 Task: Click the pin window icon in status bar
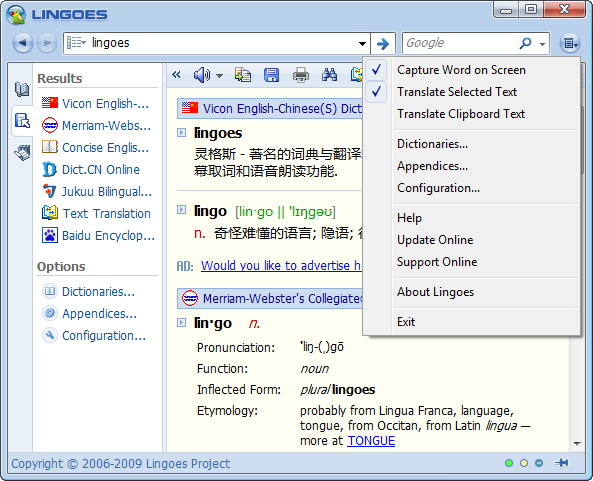pos(562,462)
